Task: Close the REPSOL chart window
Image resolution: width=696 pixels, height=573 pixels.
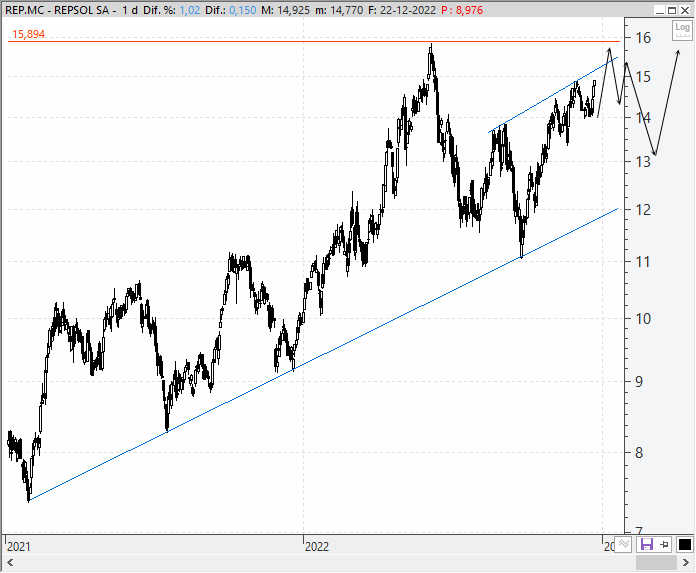Action: (685, 10)
